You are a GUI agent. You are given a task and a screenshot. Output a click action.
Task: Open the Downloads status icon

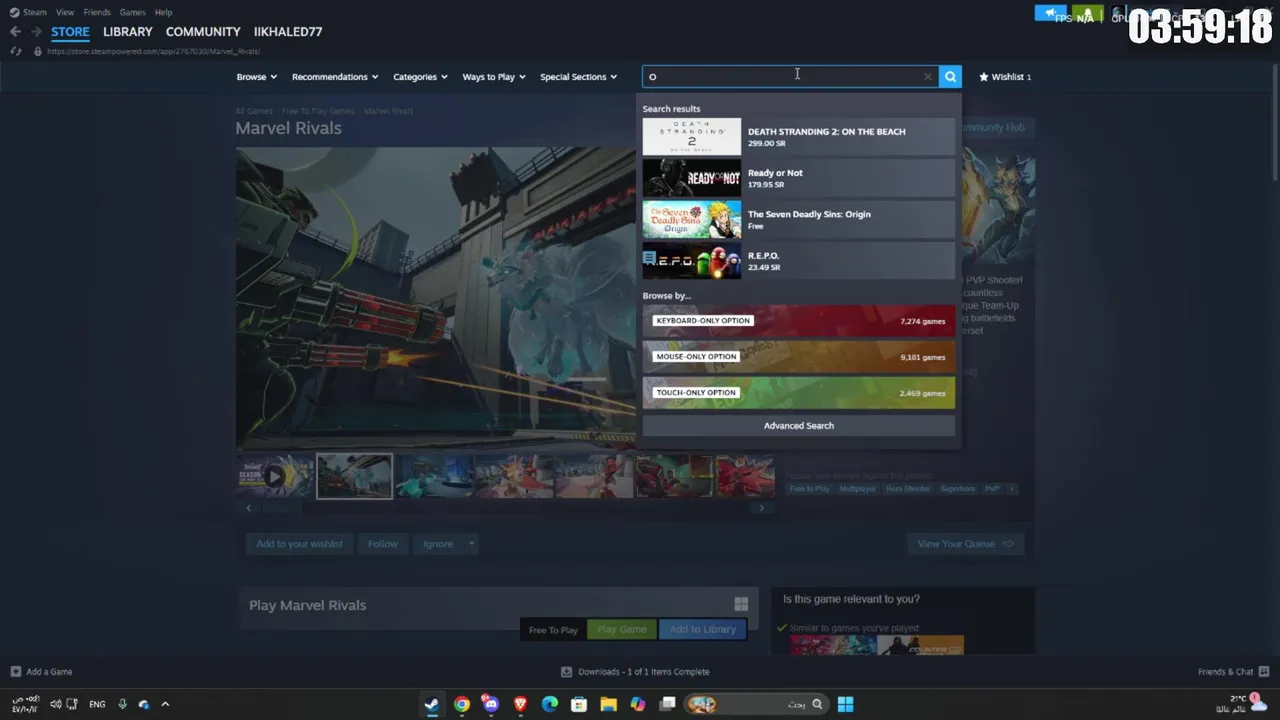pyautogui.click(x=566, y=672)
